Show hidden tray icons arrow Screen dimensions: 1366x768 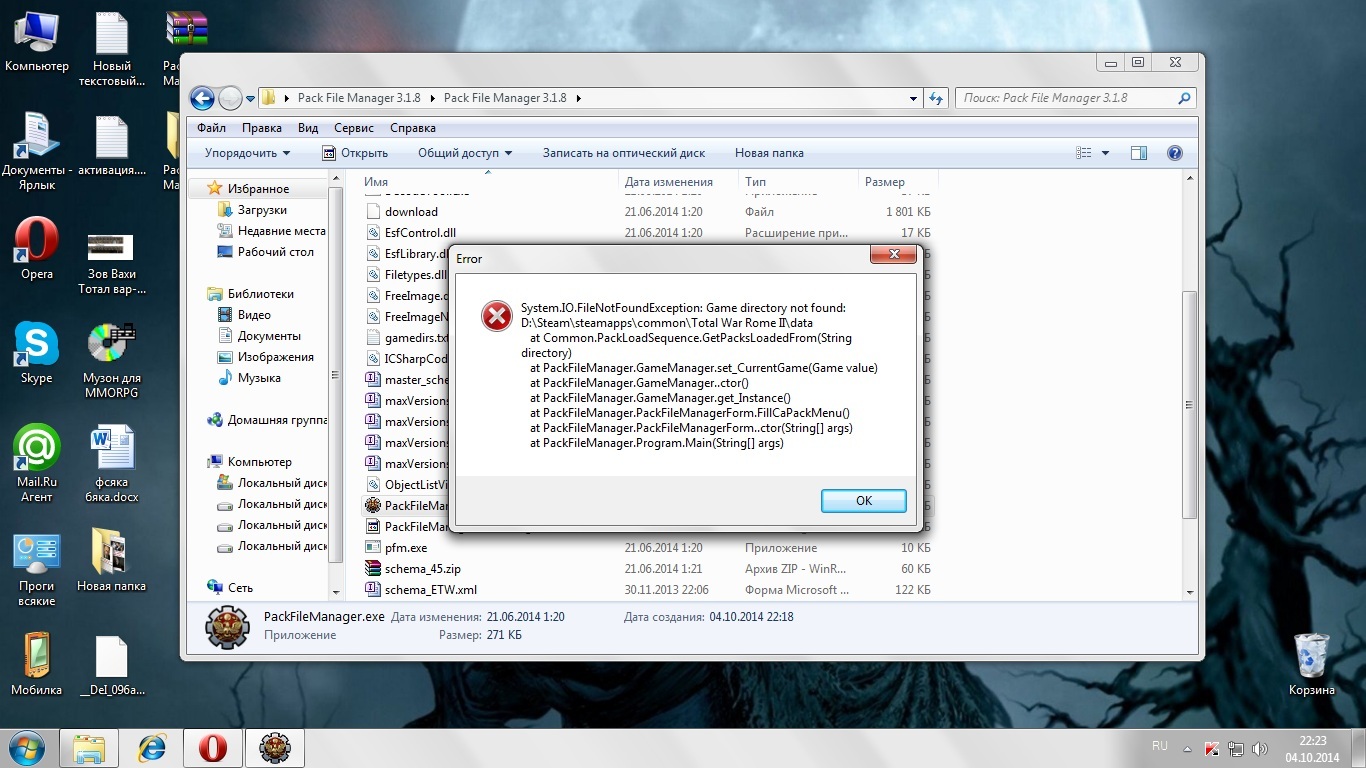(x=1188, y=748)
